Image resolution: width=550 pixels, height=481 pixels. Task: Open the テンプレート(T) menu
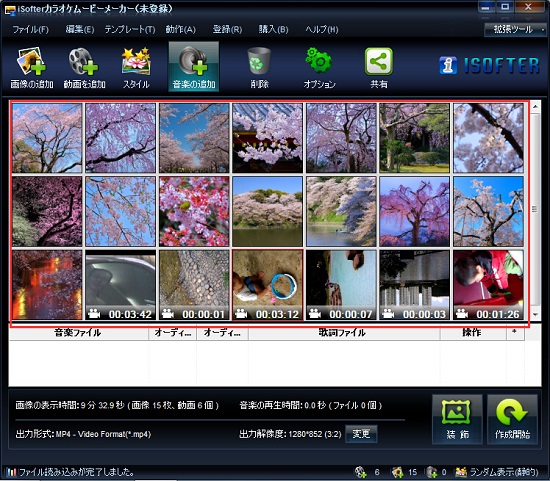pyautogui.click(x=130, y=30)
